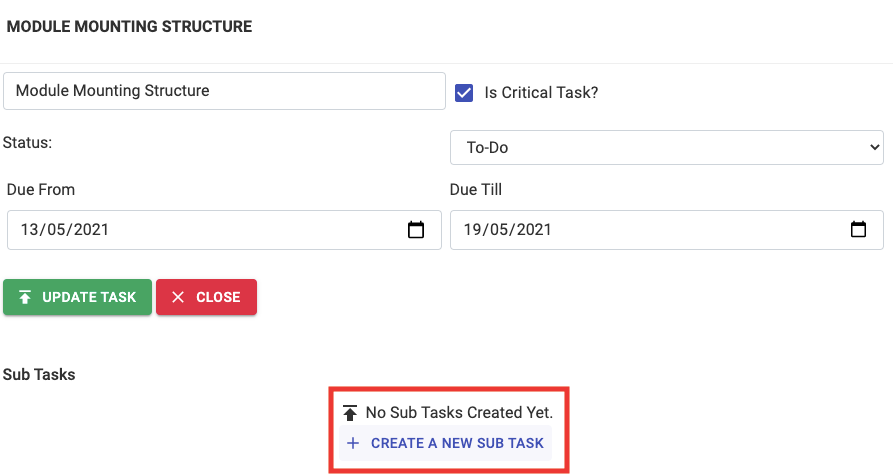Click the upload arrow icon on Update Task
This screenshot has width=893, height=476.
tap(25, 297)
